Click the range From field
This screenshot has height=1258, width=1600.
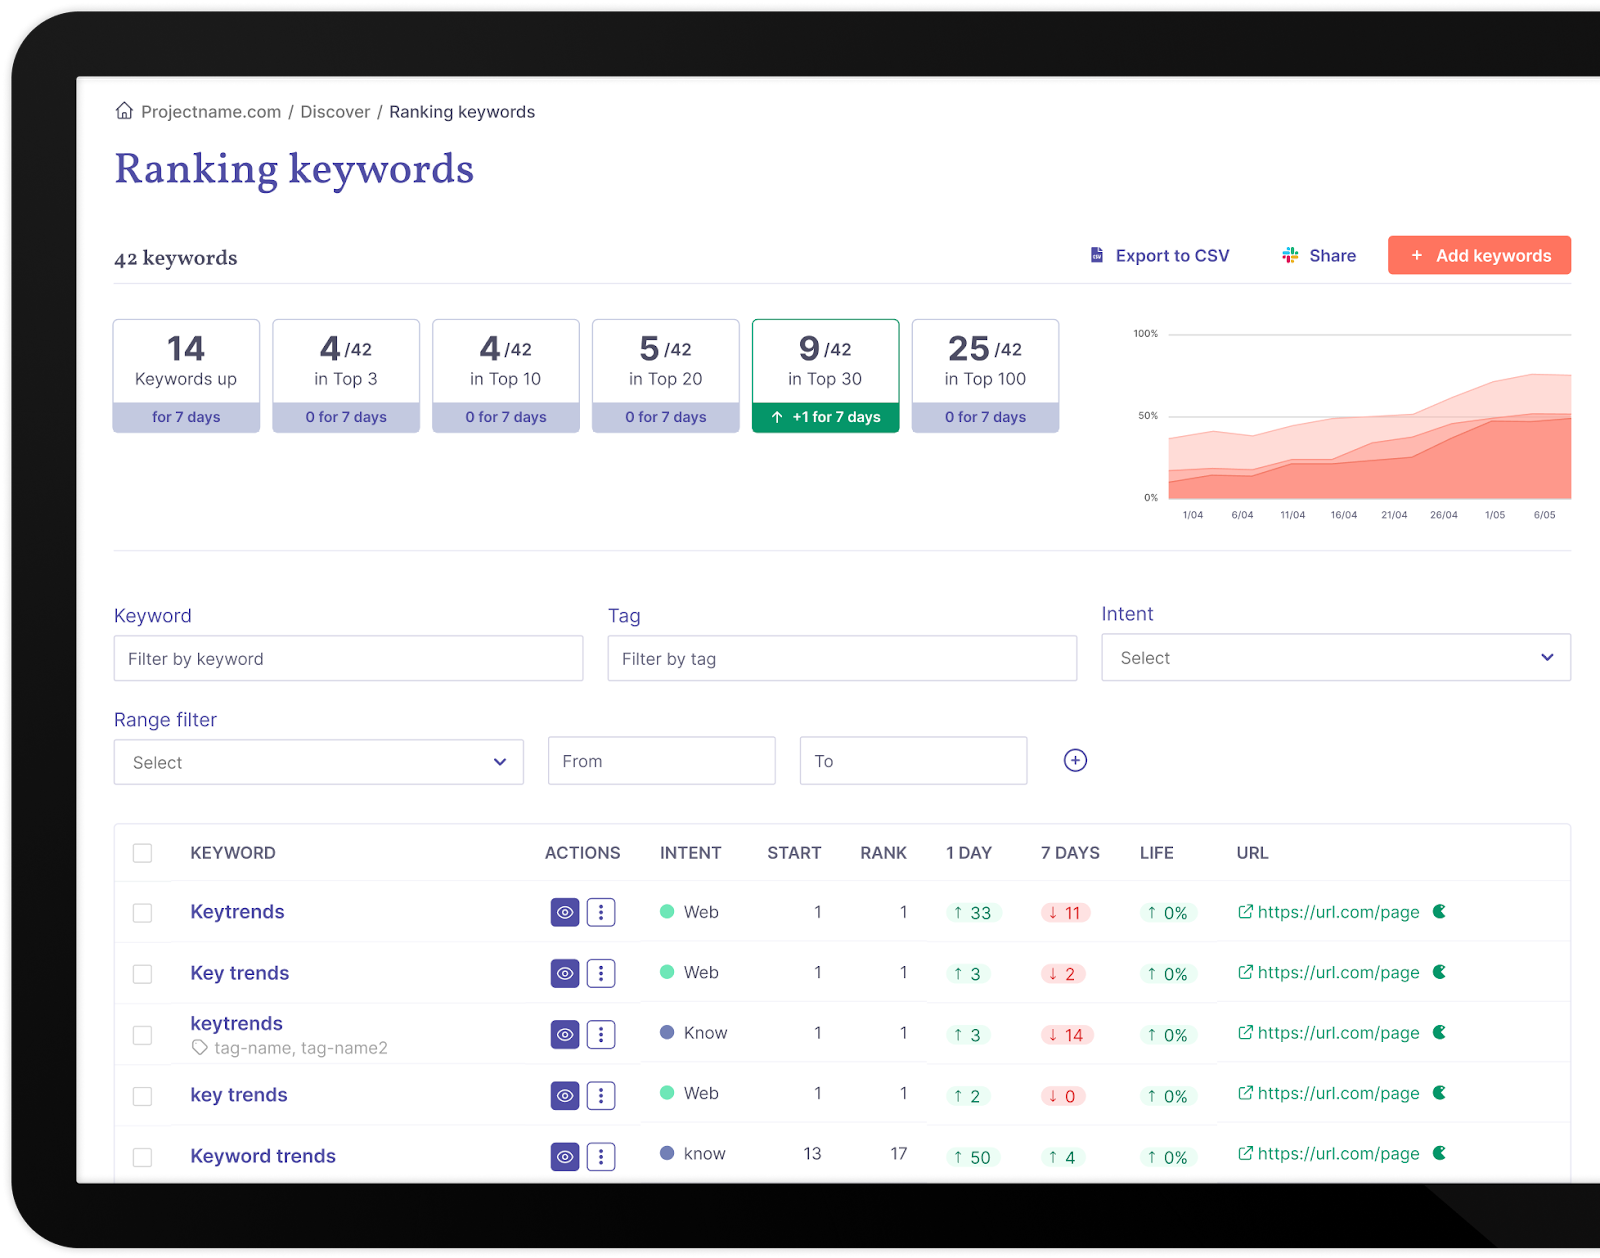(662, 761)
